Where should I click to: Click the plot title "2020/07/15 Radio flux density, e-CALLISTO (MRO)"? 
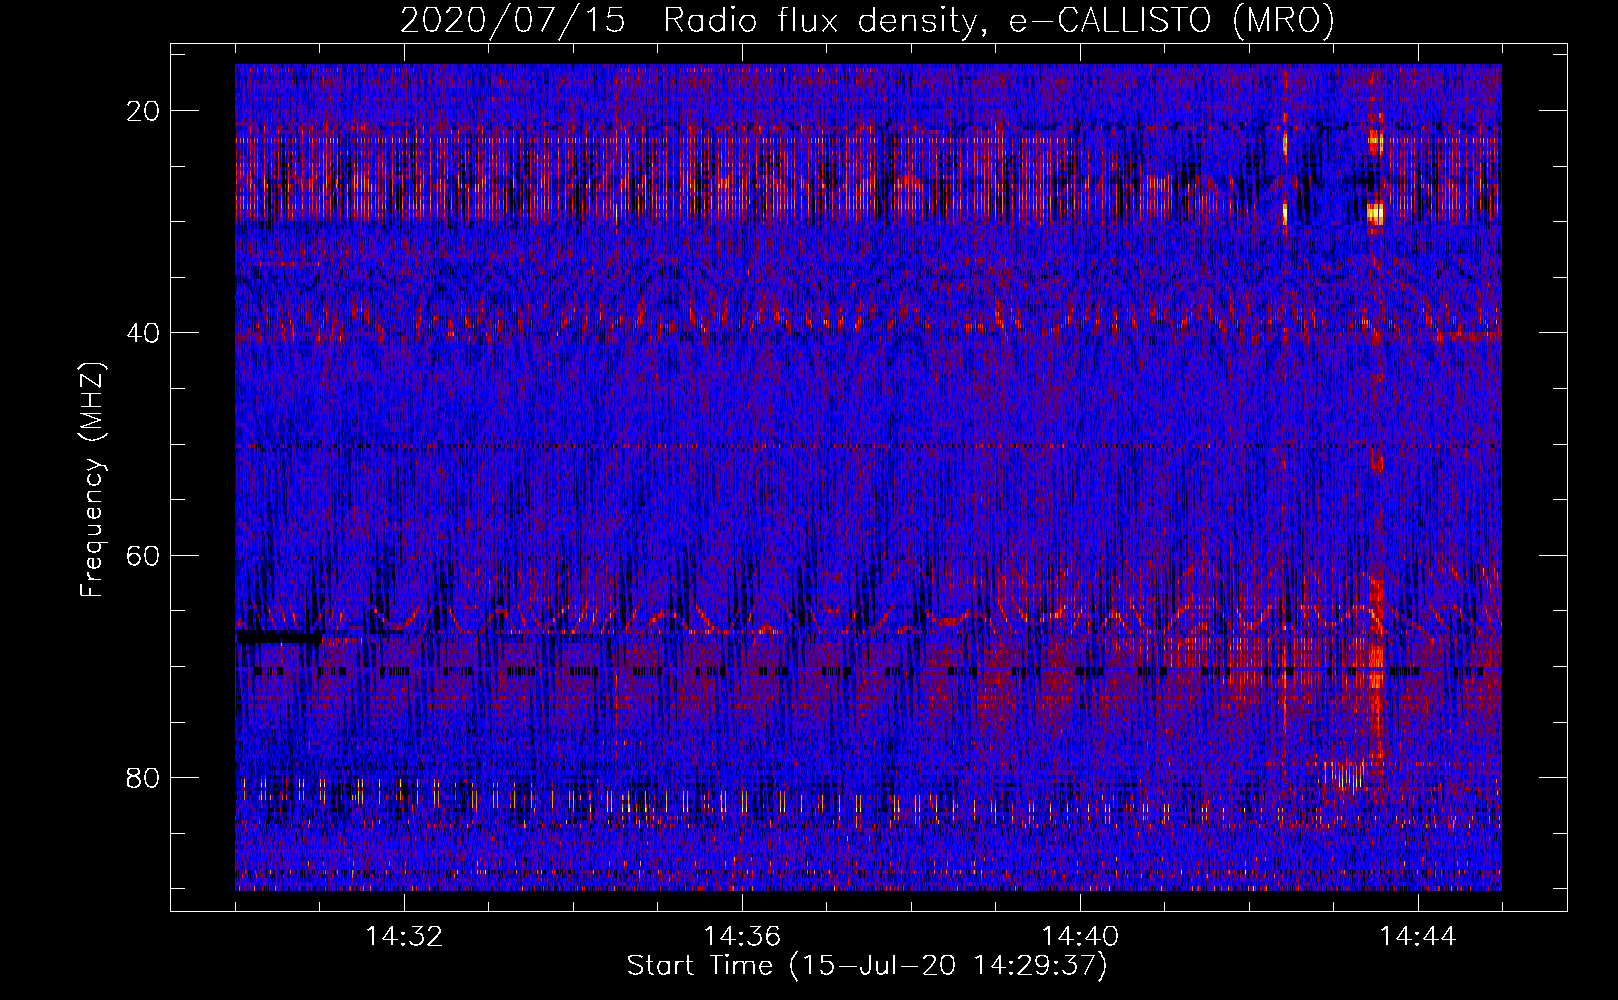[x=867, y=20]
